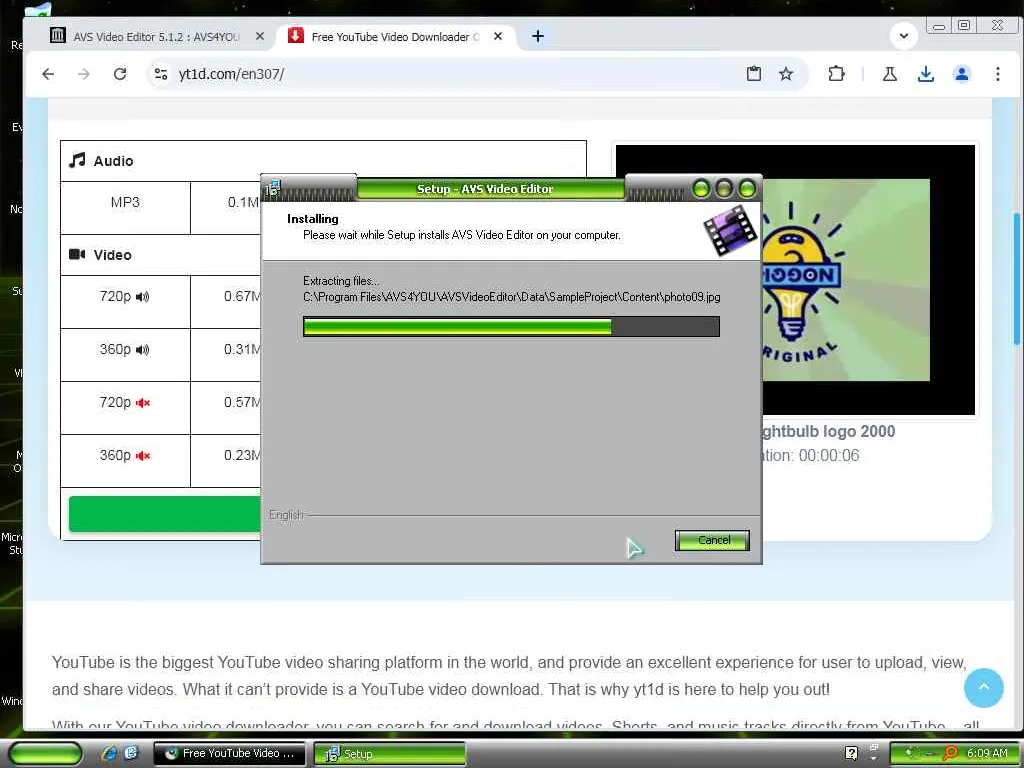Click the 'Extracting files...' status text
Viewport: 1024px width, 768px height.
click(x=341, y=281)
